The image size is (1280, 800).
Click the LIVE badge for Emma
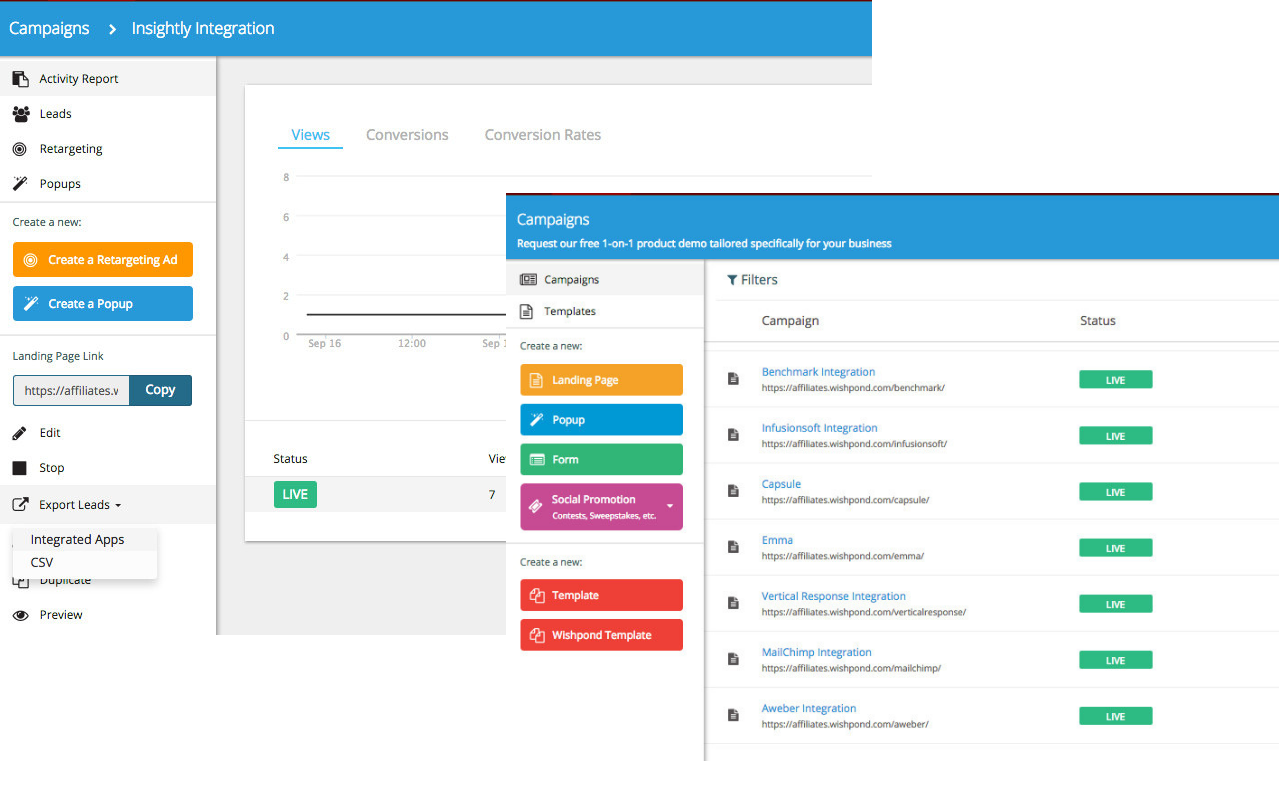click(x=1115, y=548)
